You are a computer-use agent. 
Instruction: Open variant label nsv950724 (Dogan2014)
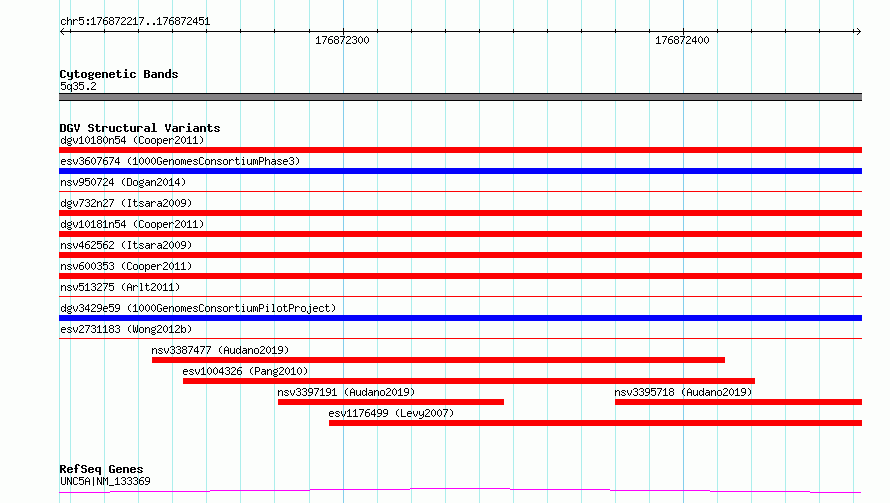point(123,182)
